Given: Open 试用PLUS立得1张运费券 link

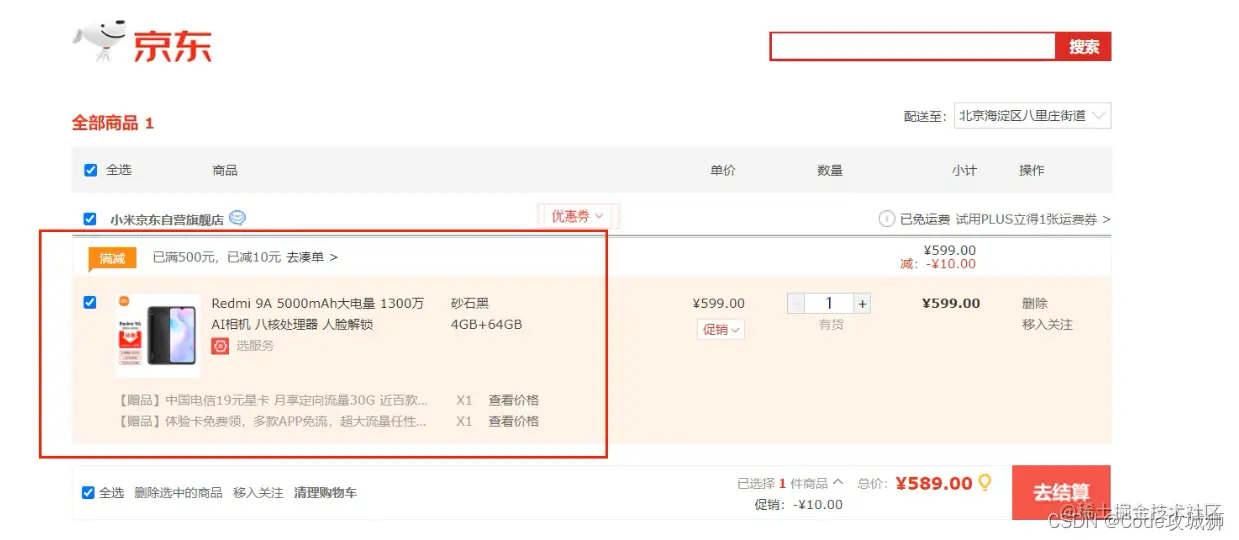Looking at the screenshot, I should coord(1033,219).
